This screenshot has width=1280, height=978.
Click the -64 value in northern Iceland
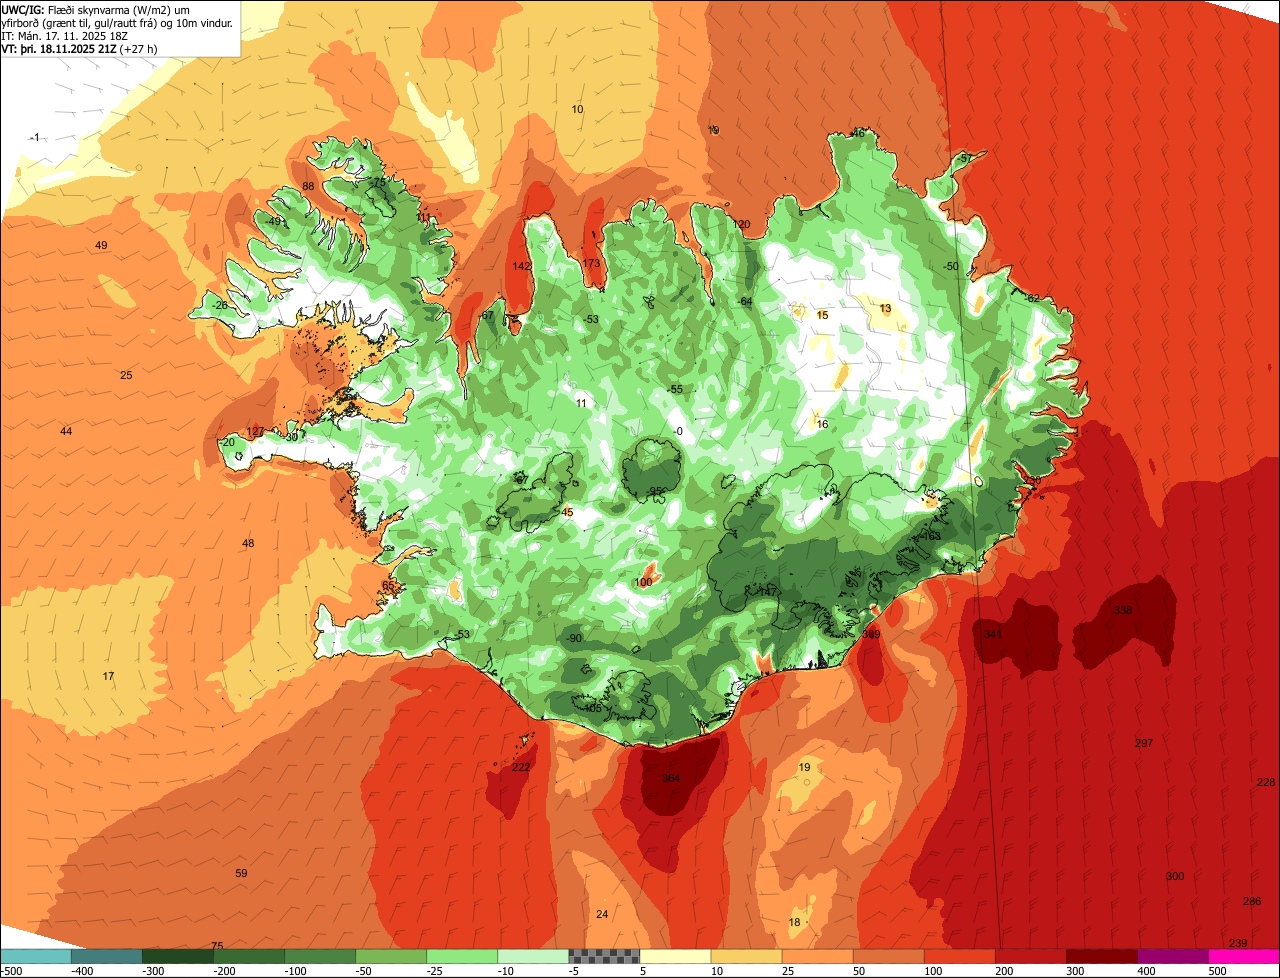(744, 301)
